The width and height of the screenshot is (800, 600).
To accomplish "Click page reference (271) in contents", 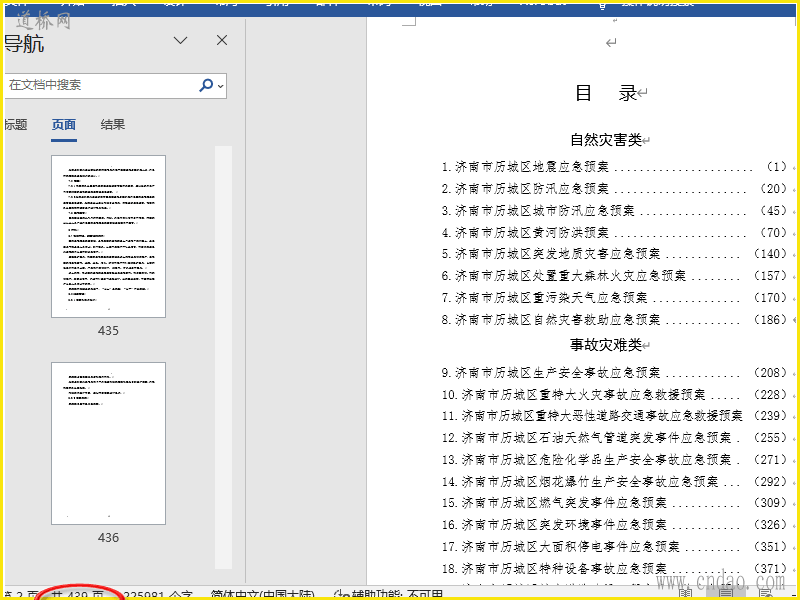I will [x=771, y=460].
